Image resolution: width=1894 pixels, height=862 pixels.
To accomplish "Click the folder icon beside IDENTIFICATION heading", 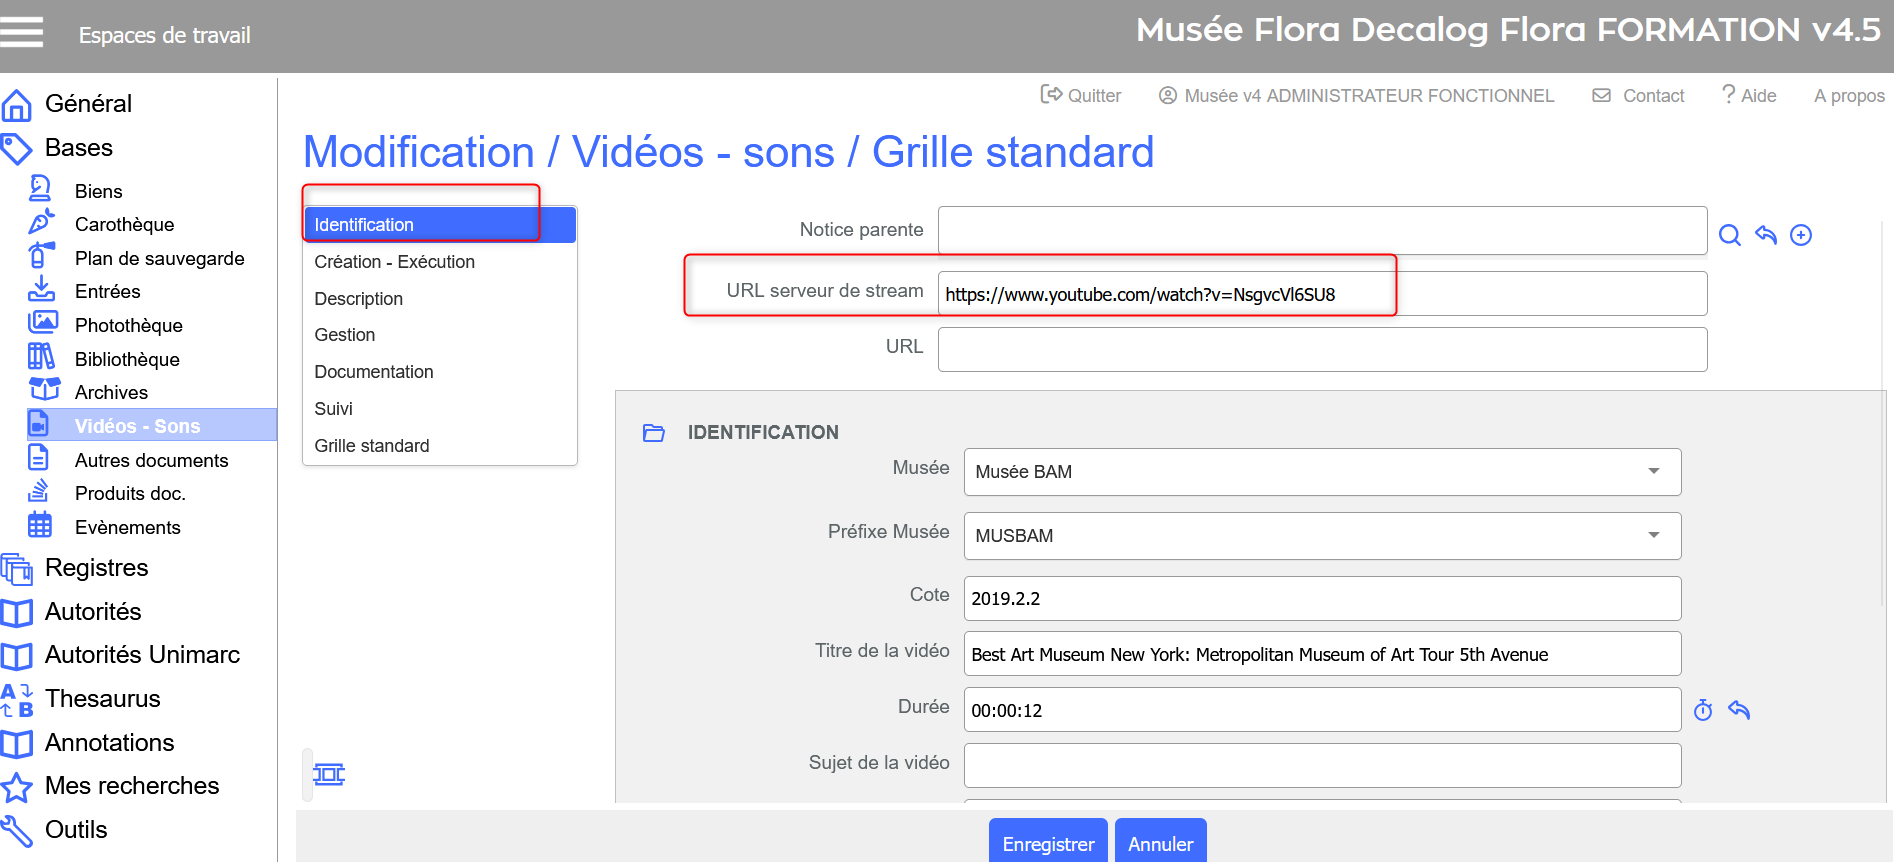I will click(x=654, y=433).
